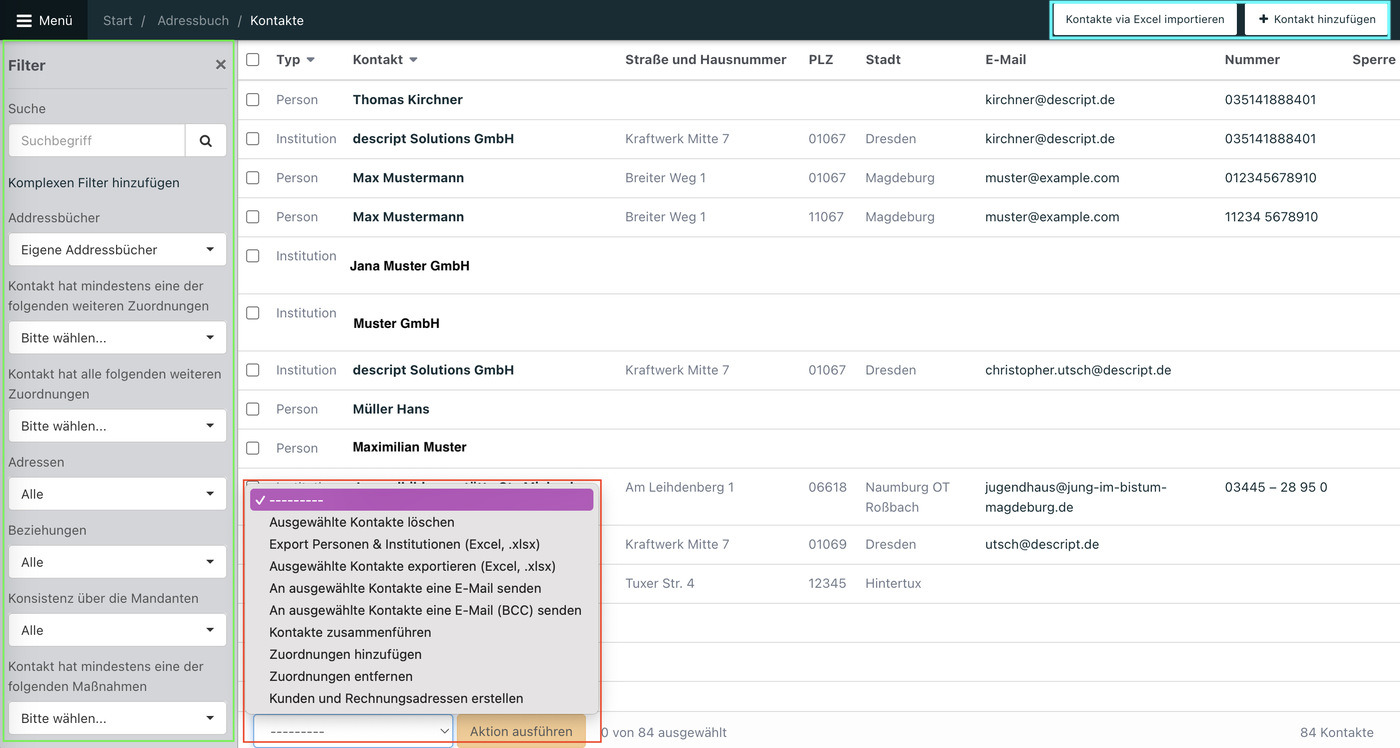
Task: Open the Eigene Addressbücher dropdown
Action: tap(116, 249)
